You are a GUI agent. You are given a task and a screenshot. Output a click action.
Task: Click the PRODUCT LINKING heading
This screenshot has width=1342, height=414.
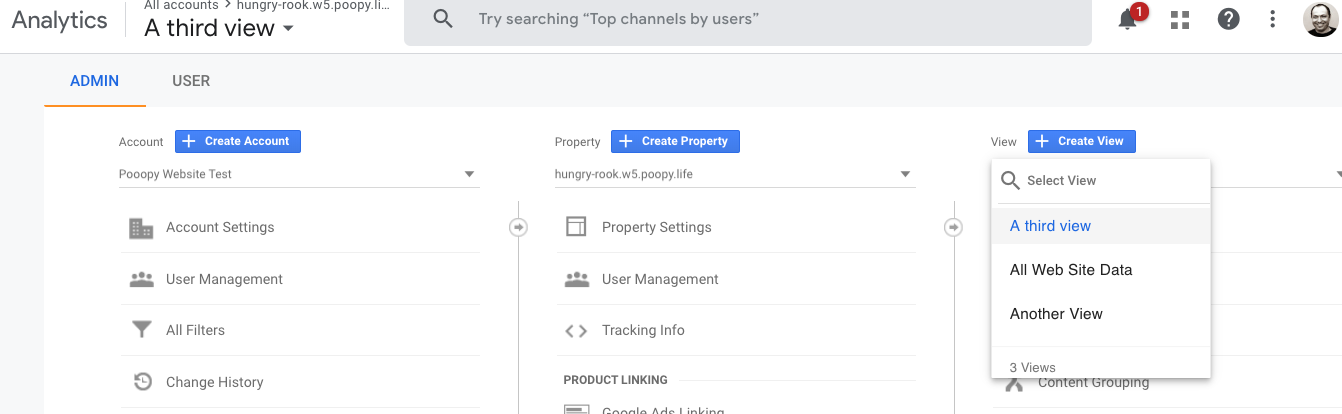tap(615, 380)
